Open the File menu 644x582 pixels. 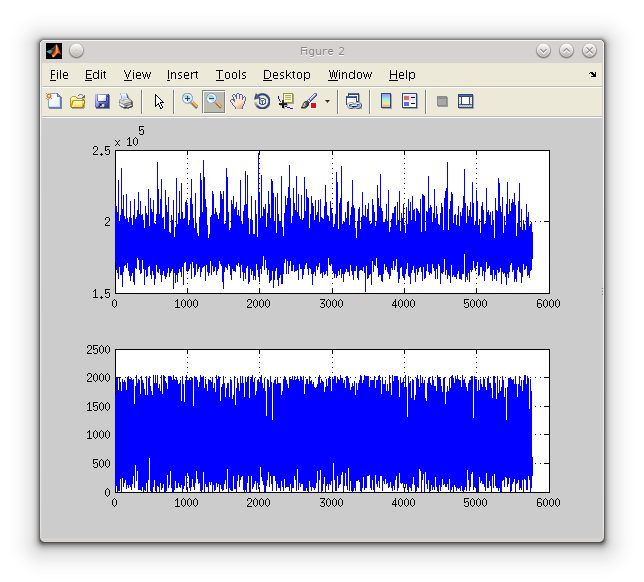click(x=59, y=75)
